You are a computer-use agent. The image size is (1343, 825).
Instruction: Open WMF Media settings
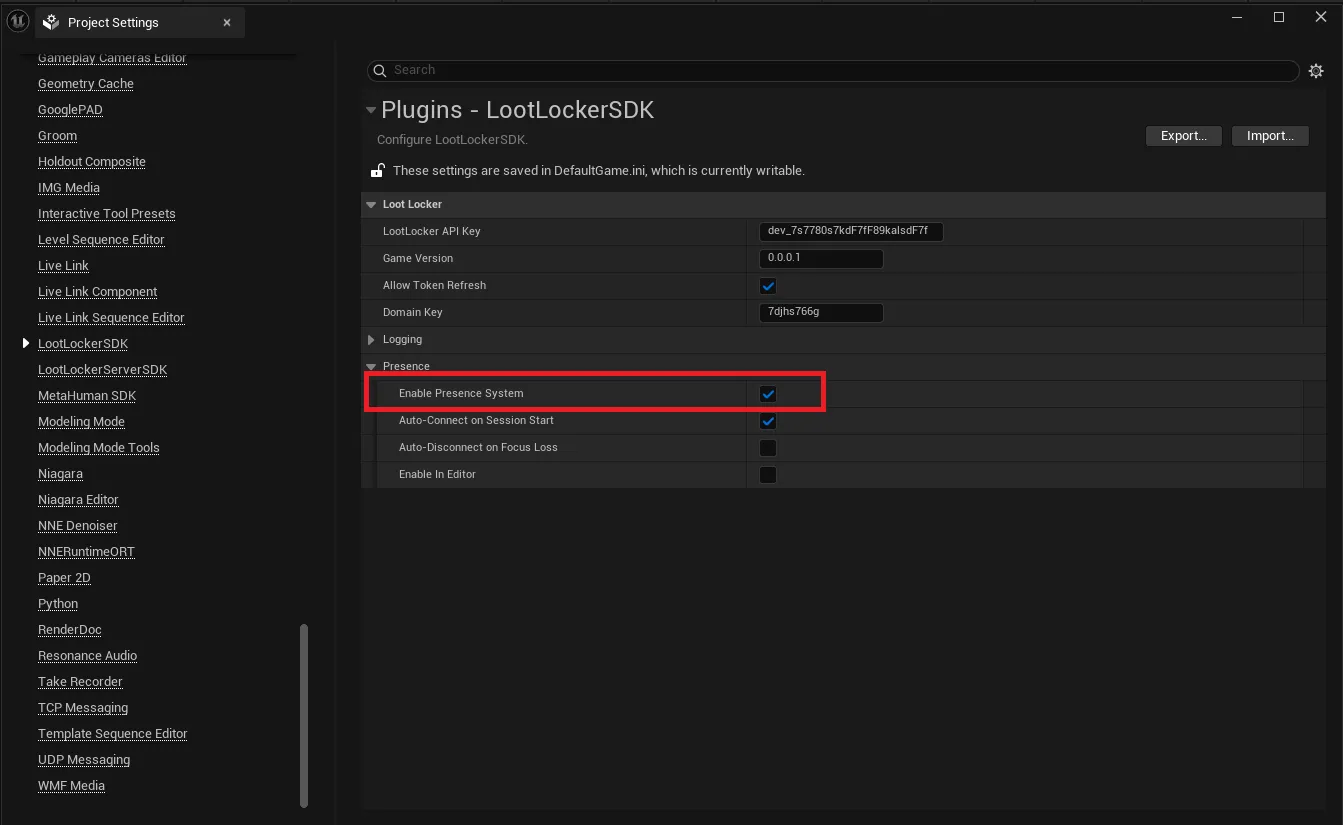(x=71, y=786)
